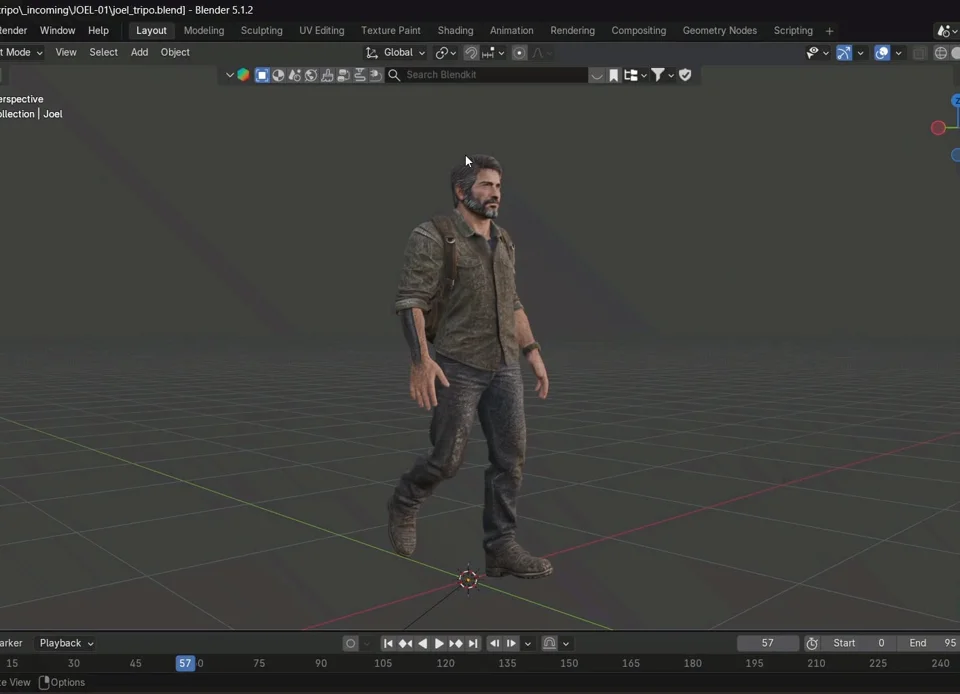Viewport: 960px width, 694px height.
Task: Toggle X-ray view button
Action: (920, 53)
